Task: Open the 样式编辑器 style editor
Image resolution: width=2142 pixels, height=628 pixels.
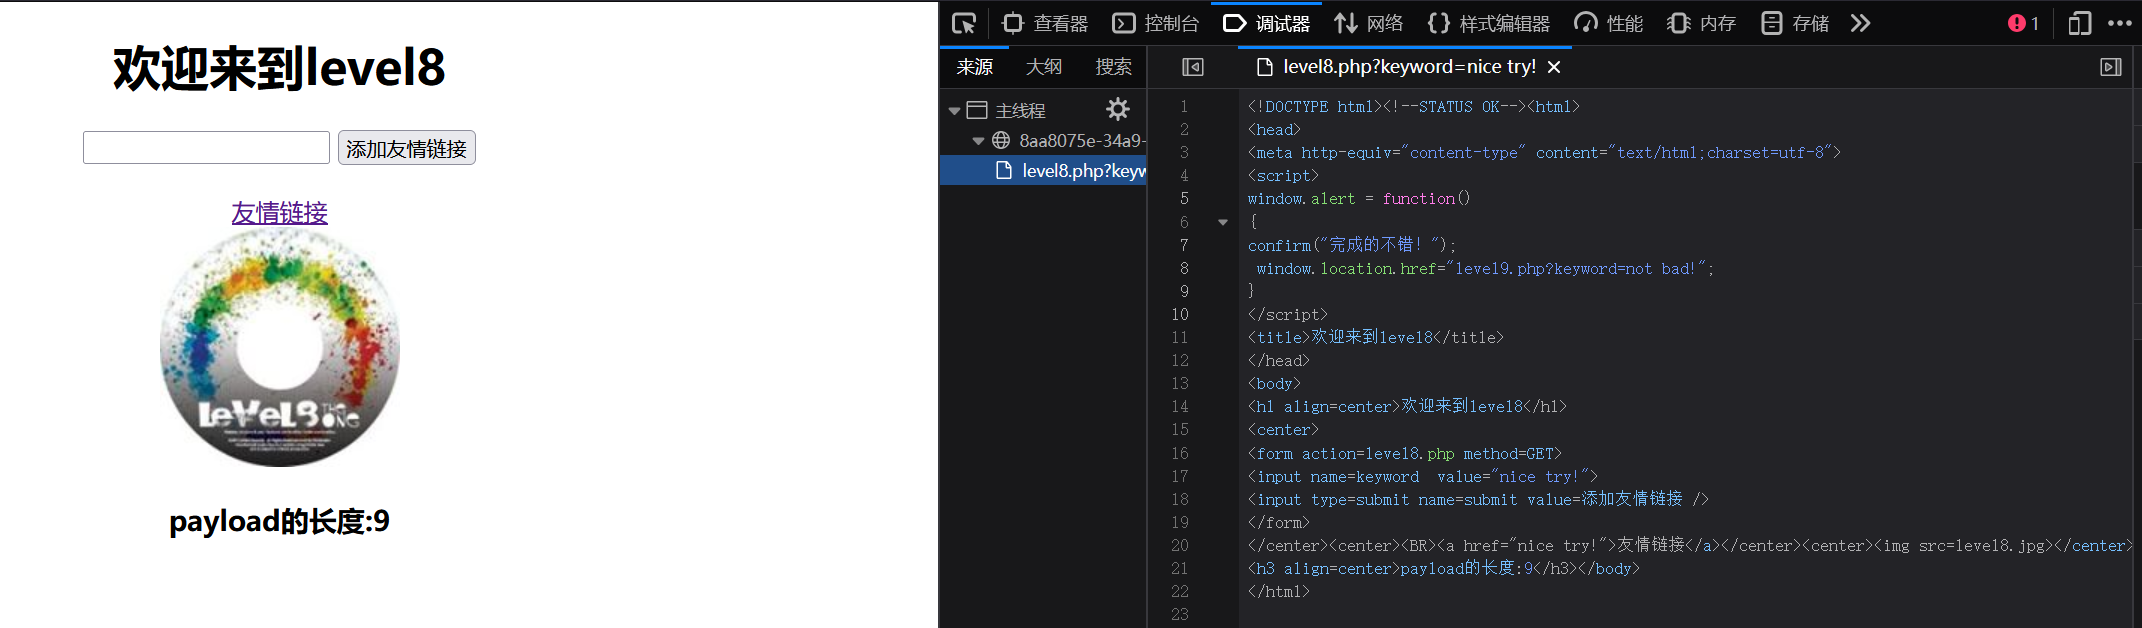Action: point(1489,23)
